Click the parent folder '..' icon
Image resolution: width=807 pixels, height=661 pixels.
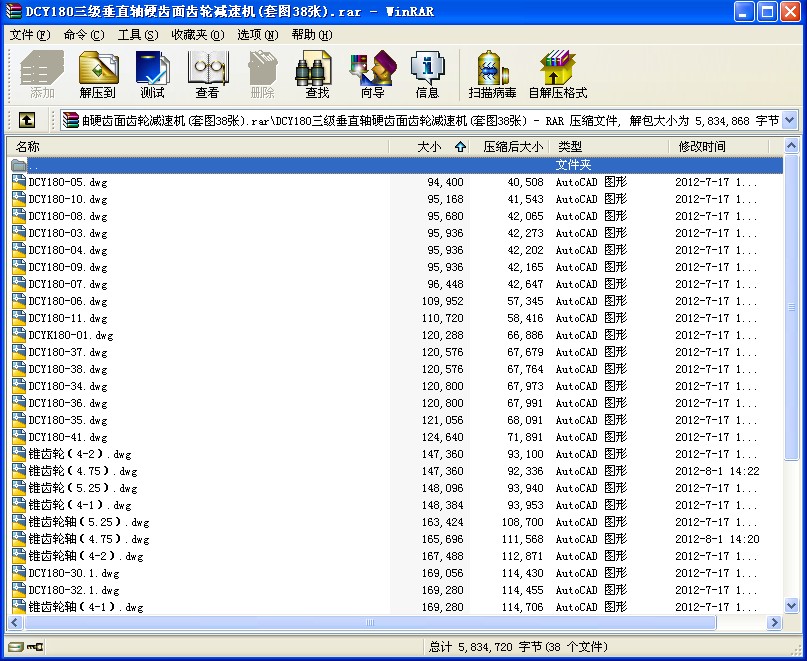(x=19, y=165)
